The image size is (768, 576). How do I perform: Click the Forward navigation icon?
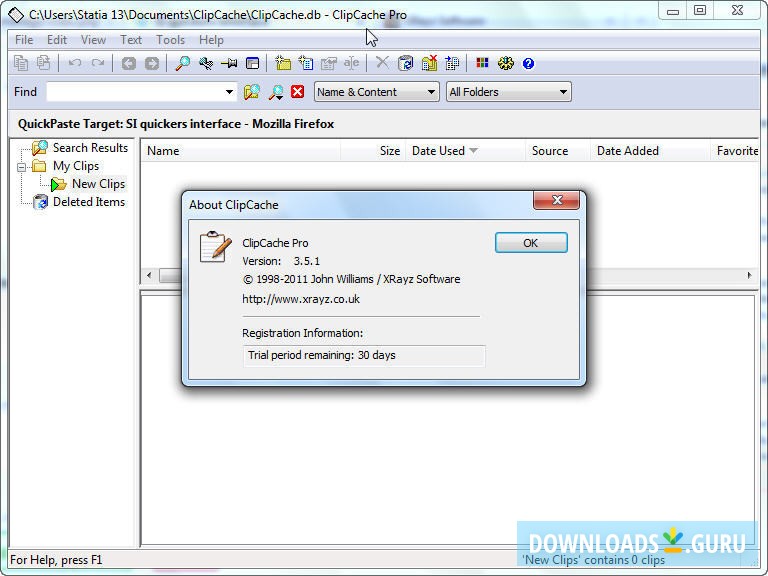[x=152, y=63]
